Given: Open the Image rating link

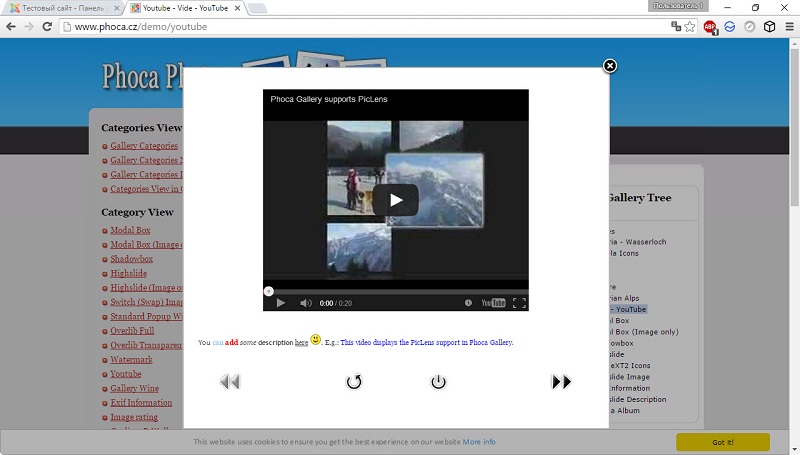Looking at the screenshot, I should click(134, 417).
